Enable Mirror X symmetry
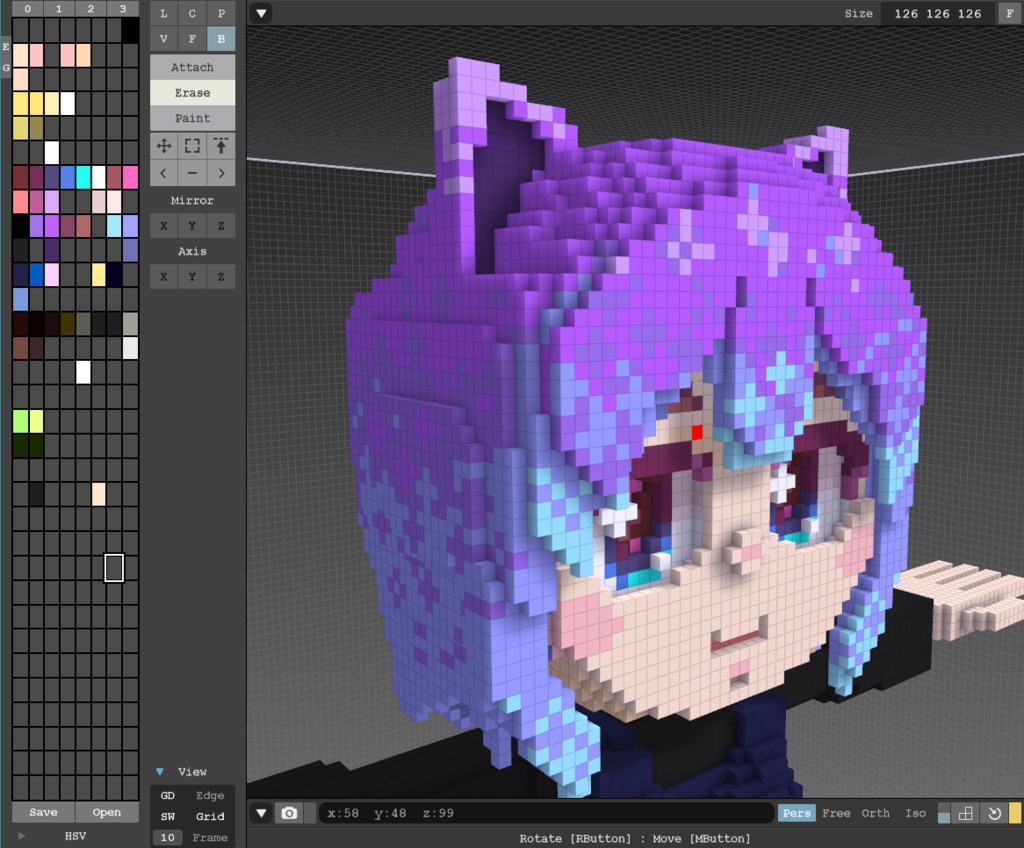Viewport: 1024px width, 848px height. pos(163,225)
